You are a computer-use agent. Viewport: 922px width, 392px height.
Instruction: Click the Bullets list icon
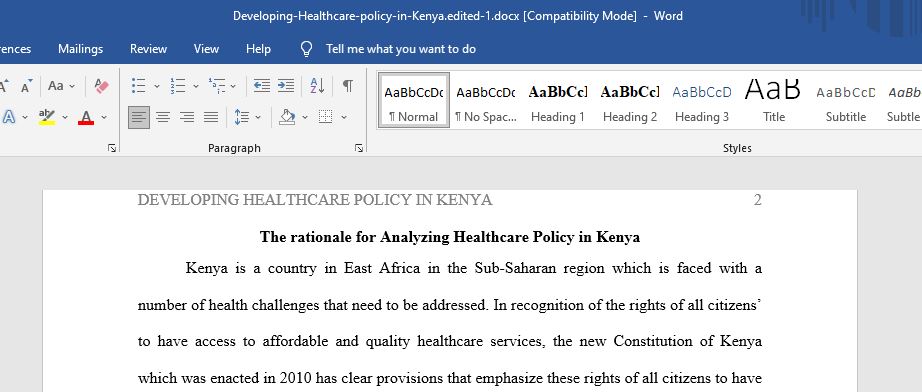(x=139, y=86)
